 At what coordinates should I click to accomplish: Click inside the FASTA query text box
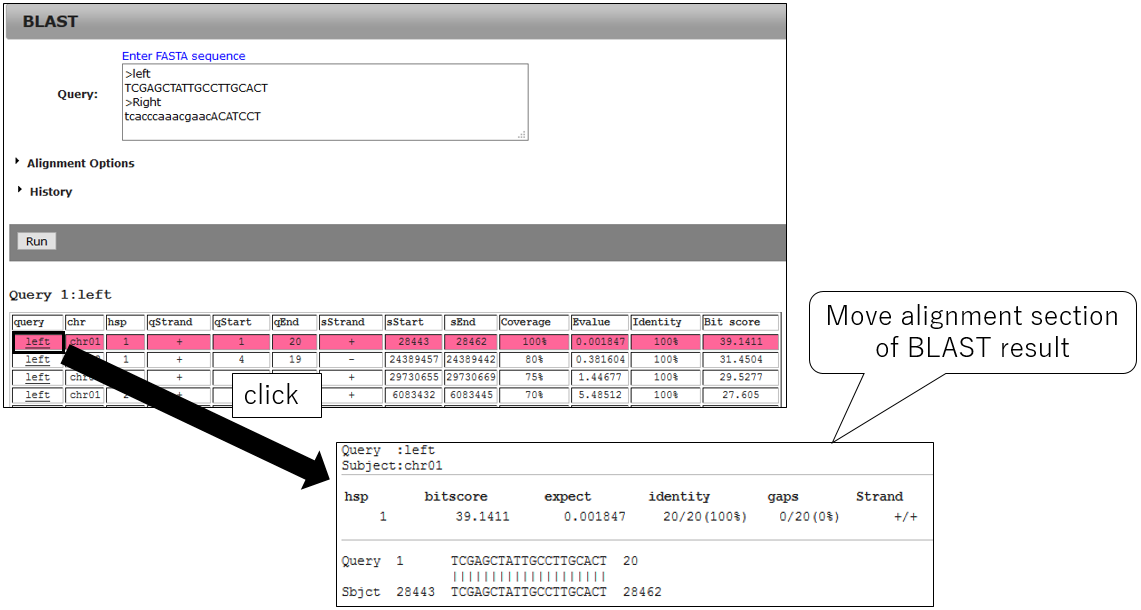click(x=325, y=102)
